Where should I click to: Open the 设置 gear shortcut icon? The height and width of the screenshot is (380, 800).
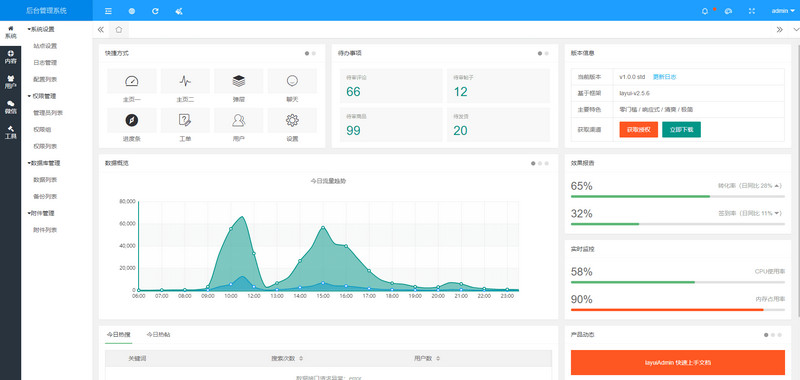pos(292,120)
